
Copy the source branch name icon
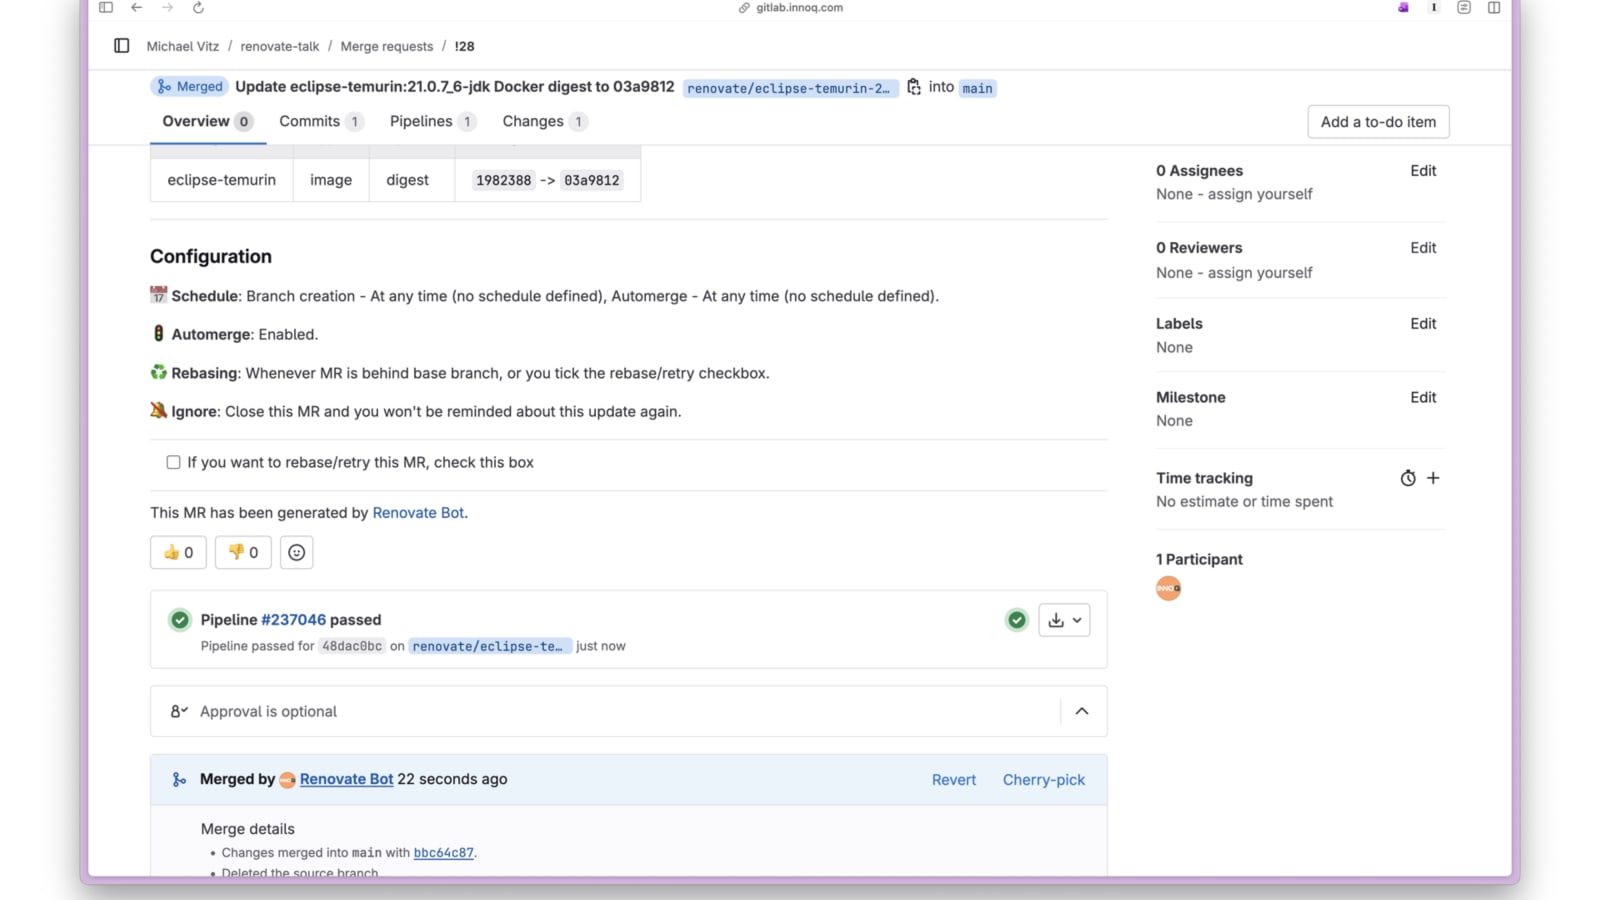click(914, 87)
